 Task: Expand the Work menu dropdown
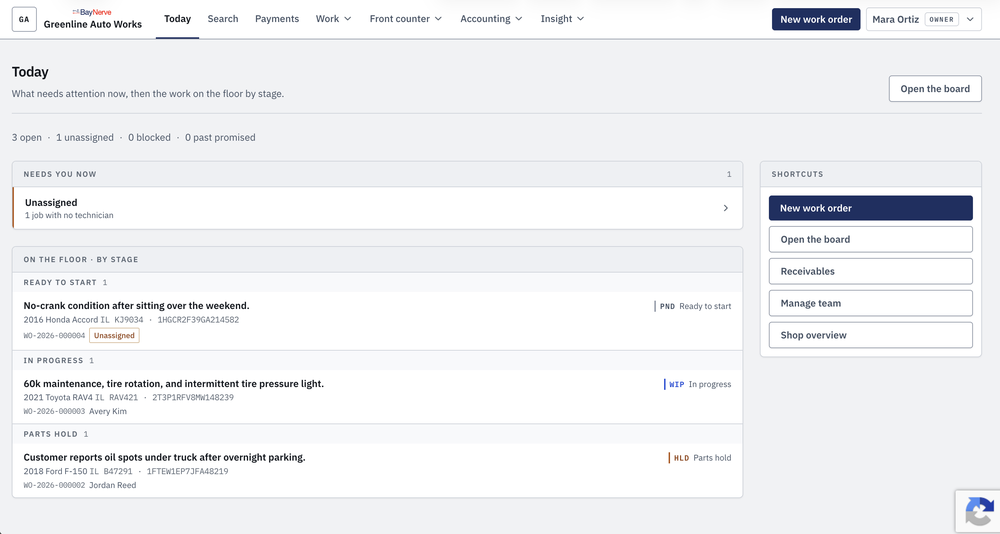click(x=334, y=19)
